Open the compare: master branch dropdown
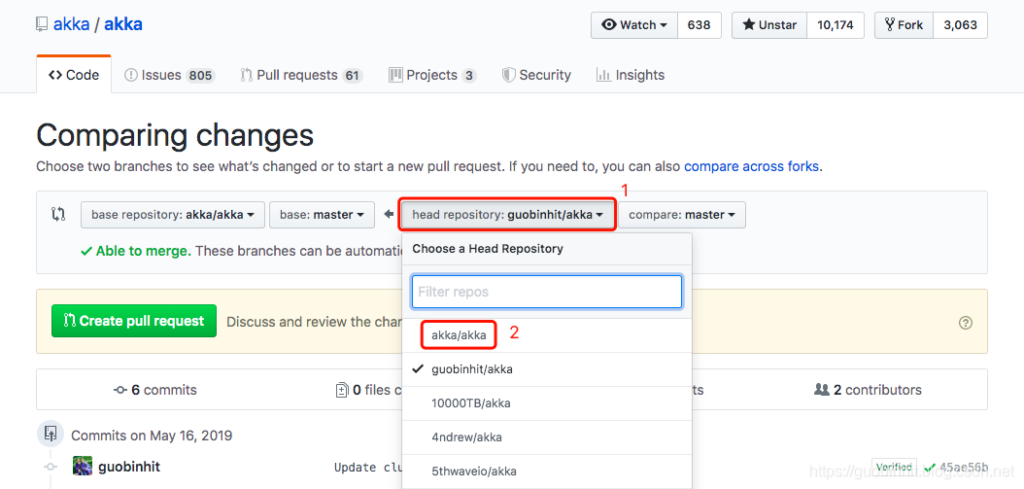Image resolution: width=1024 pixels, height=489 pixels. (x=682, y=215)
